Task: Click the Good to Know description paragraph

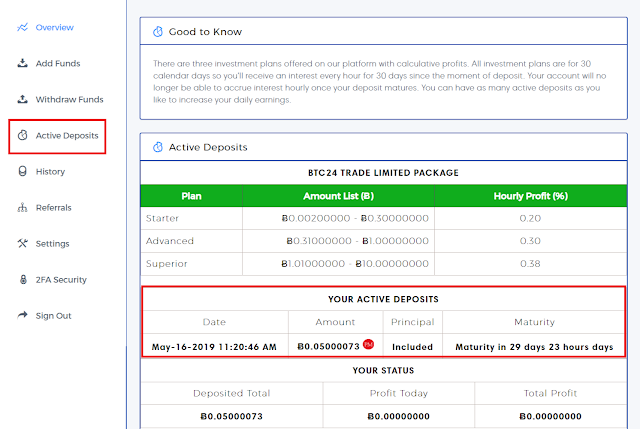Action: click(x=380, y=82)
